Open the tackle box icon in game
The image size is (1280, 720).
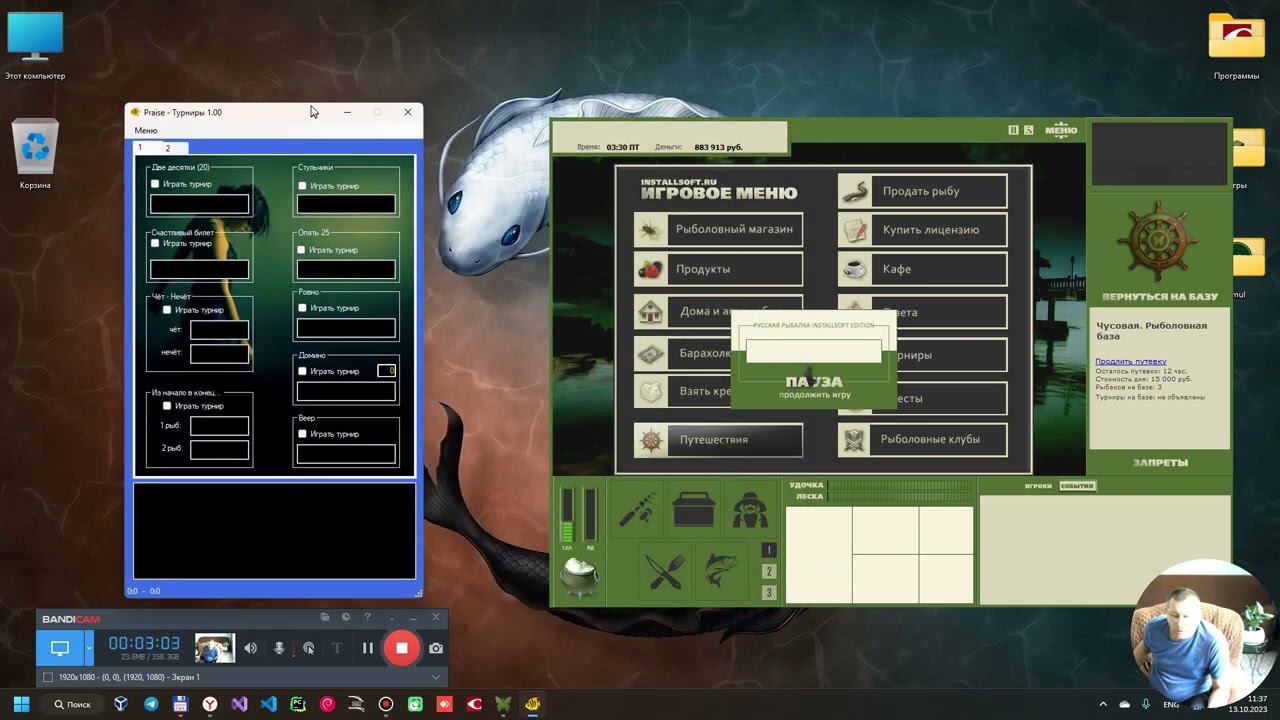point(694,508)
